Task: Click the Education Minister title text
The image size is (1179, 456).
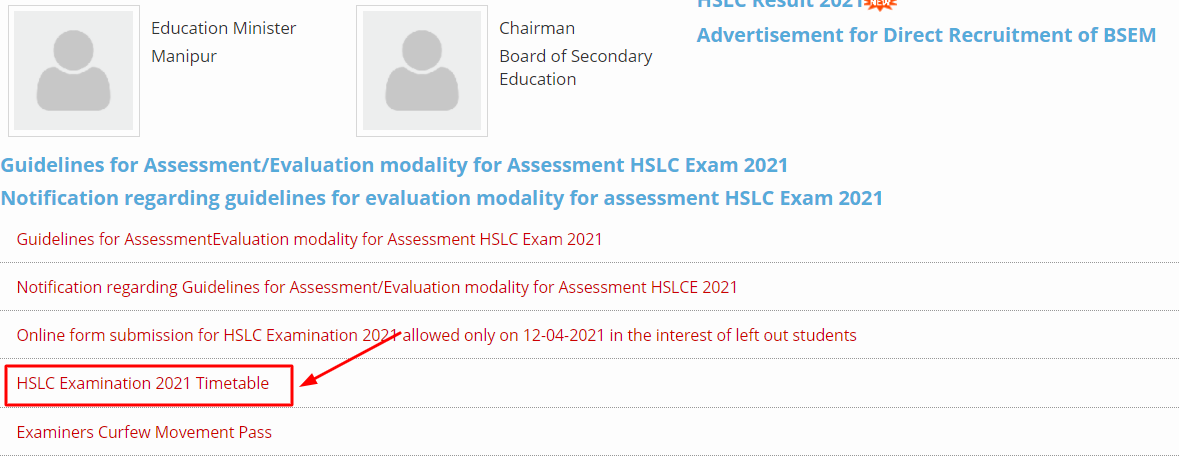Action: (223, 29)
